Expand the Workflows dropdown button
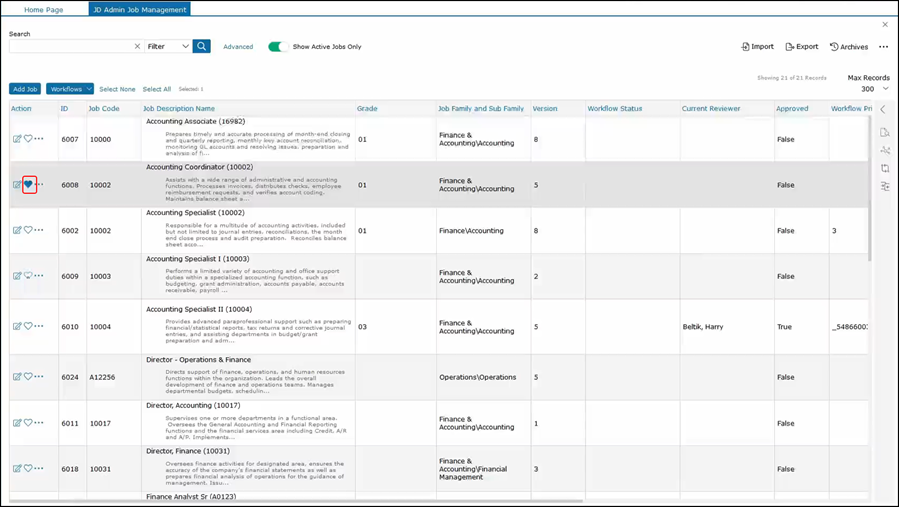This screenshot has height=507, width=899. [x=69, y=89]
